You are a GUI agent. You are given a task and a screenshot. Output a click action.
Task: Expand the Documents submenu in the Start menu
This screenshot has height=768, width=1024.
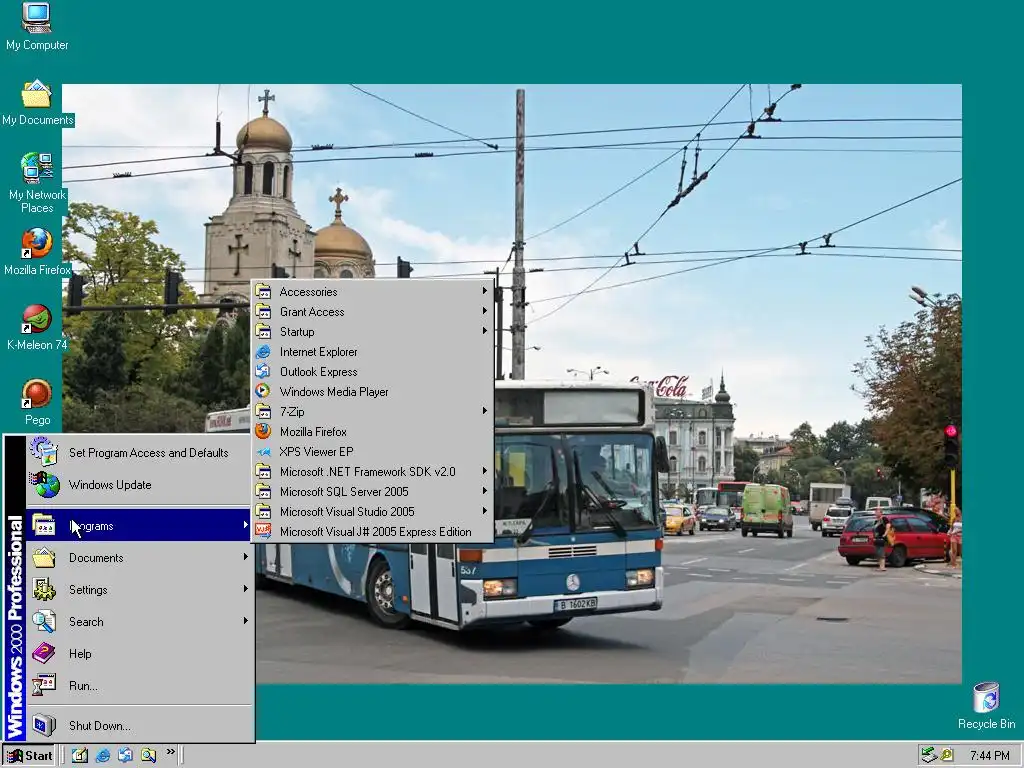(x=139, y=557)
